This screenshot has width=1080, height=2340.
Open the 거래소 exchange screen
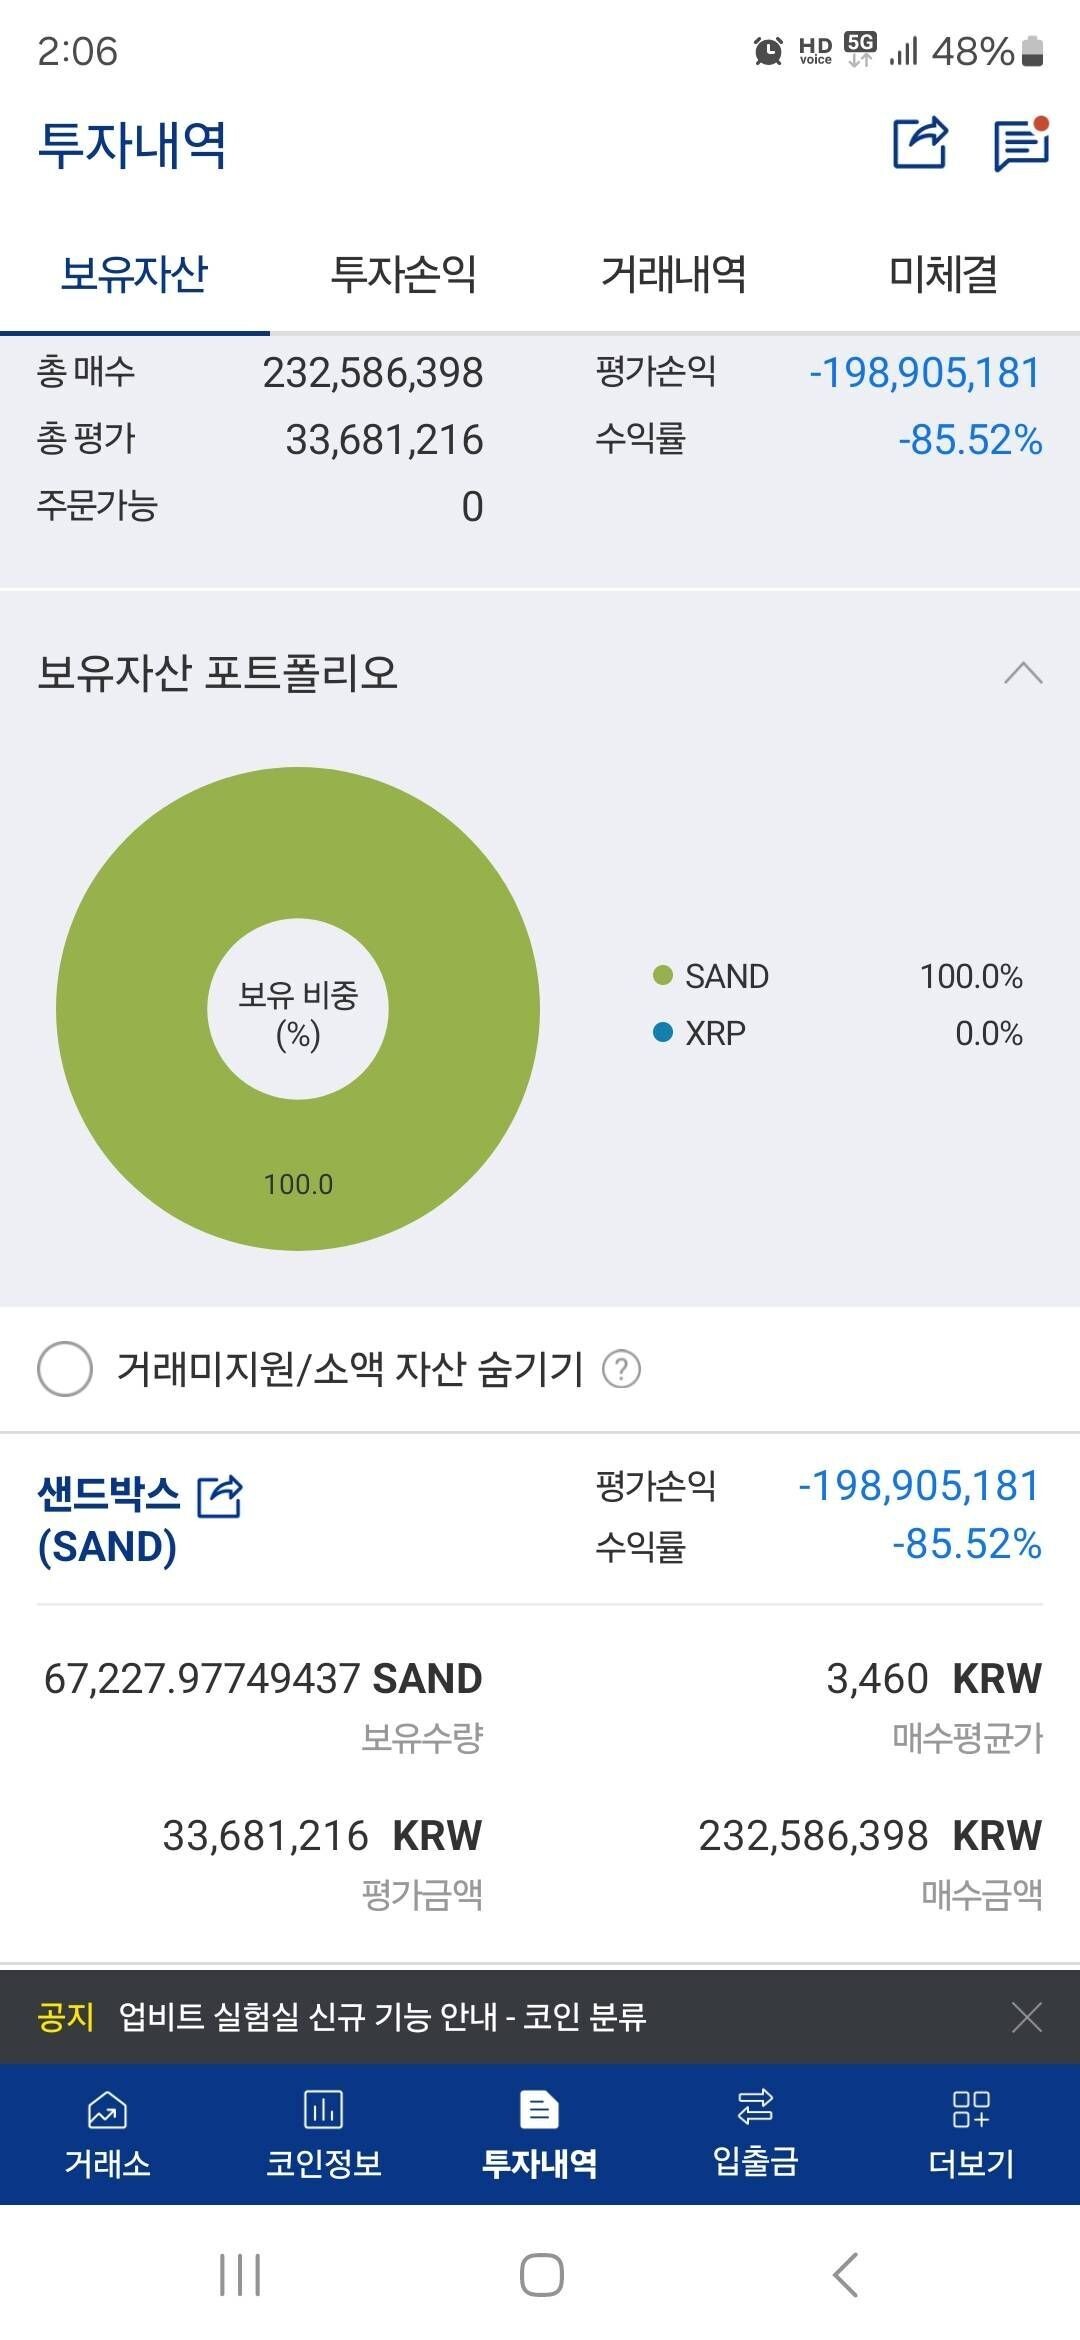(108, 2135)
